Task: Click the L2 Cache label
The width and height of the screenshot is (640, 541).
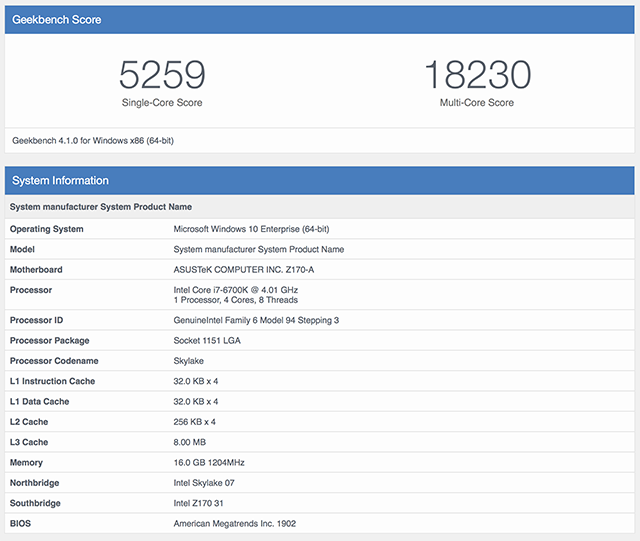Action: (29, 422)
